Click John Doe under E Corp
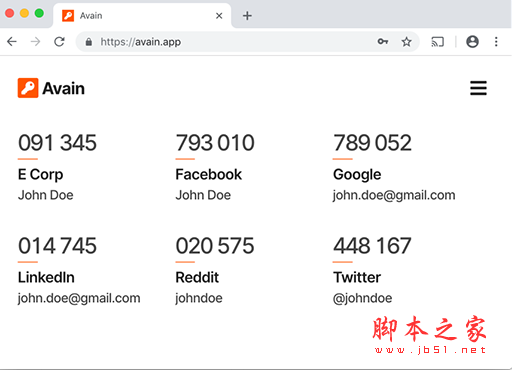The width and height of the screenshot is (512, 370). pos(46,195)
